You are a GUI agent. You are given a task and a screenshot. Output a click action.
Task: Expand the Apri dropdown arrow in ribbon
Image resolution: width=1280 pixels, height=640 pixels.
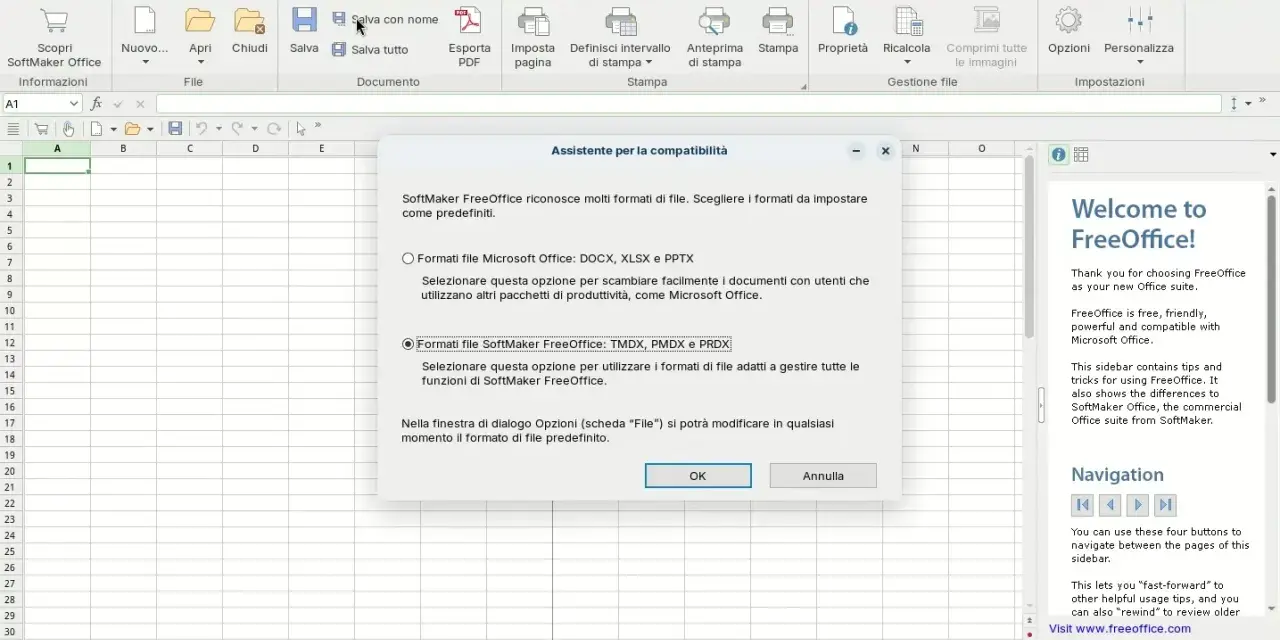coord(200,62)
